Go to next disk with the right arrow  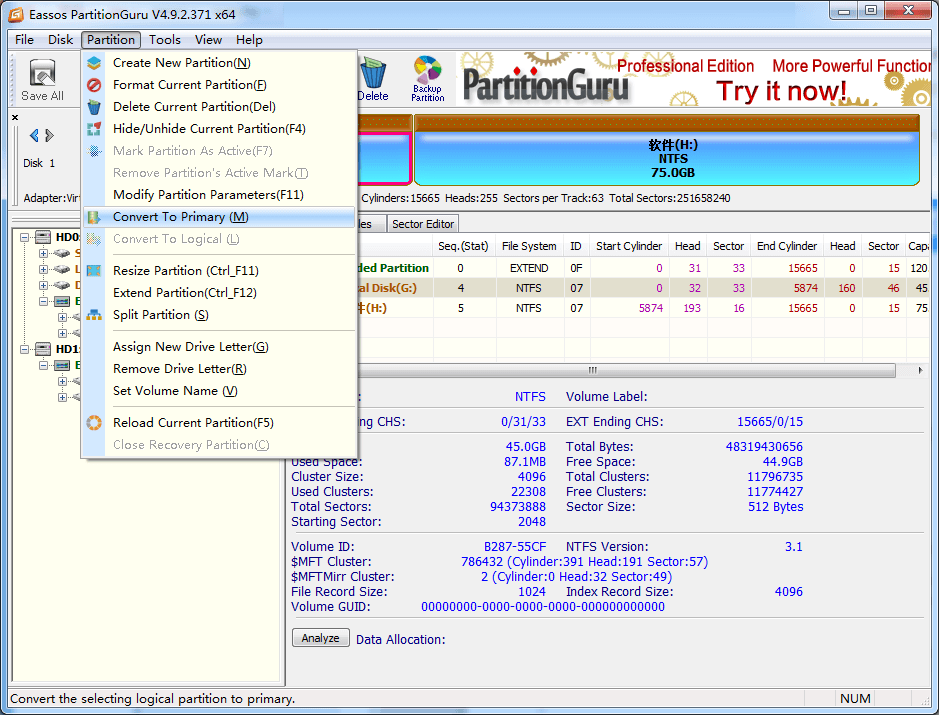(x=50, y=136)
